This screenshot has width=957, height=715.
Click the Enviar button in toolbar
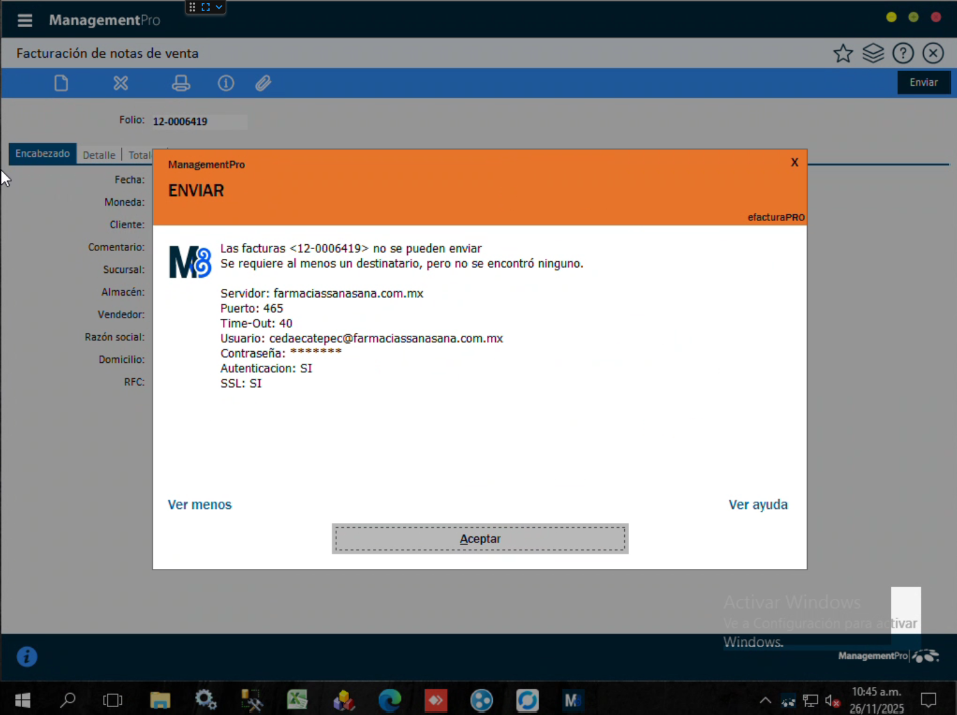923,83
